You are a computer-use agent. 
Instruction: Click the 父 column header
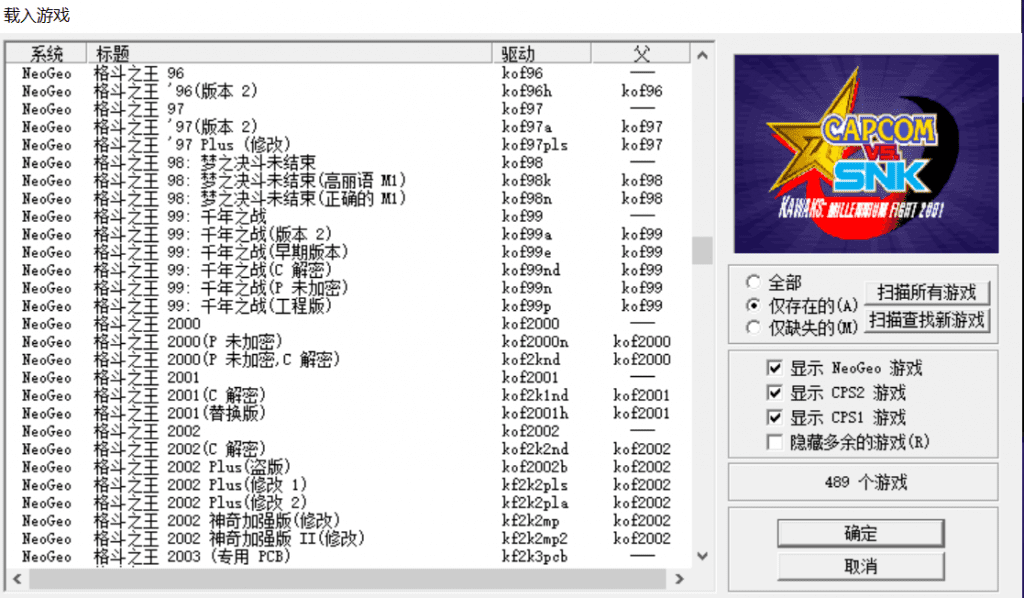pyautogui.click(x=640, y=52)
